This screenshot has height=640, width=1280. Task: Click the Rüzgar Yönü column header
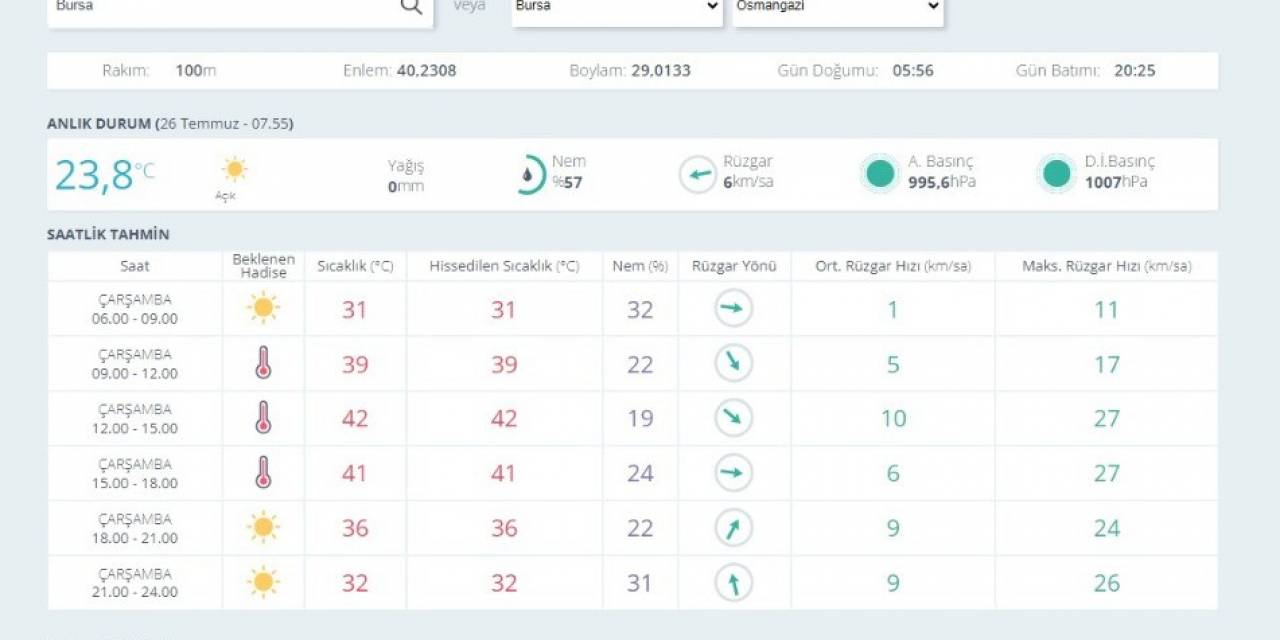tap(733, 266)
